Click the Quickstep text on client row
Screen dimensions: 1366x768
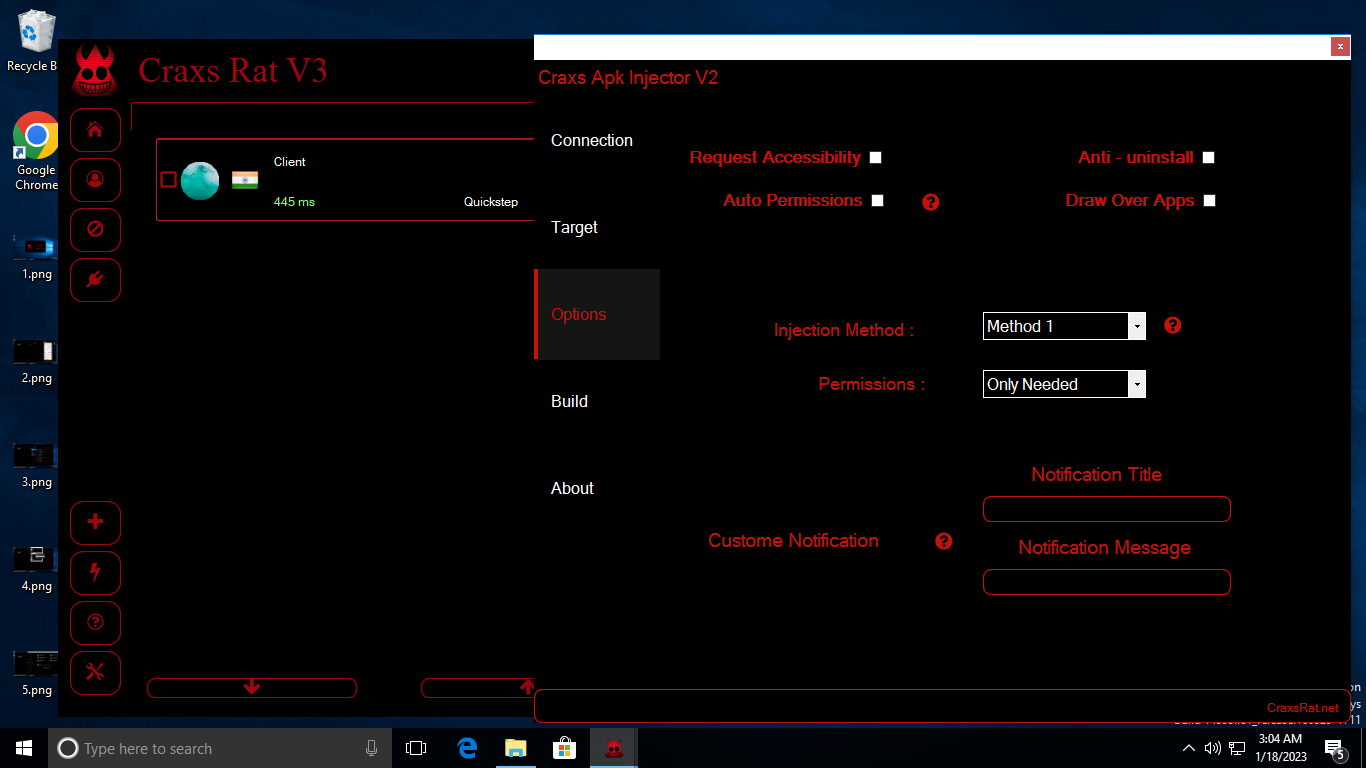click(x=491, y=202)
